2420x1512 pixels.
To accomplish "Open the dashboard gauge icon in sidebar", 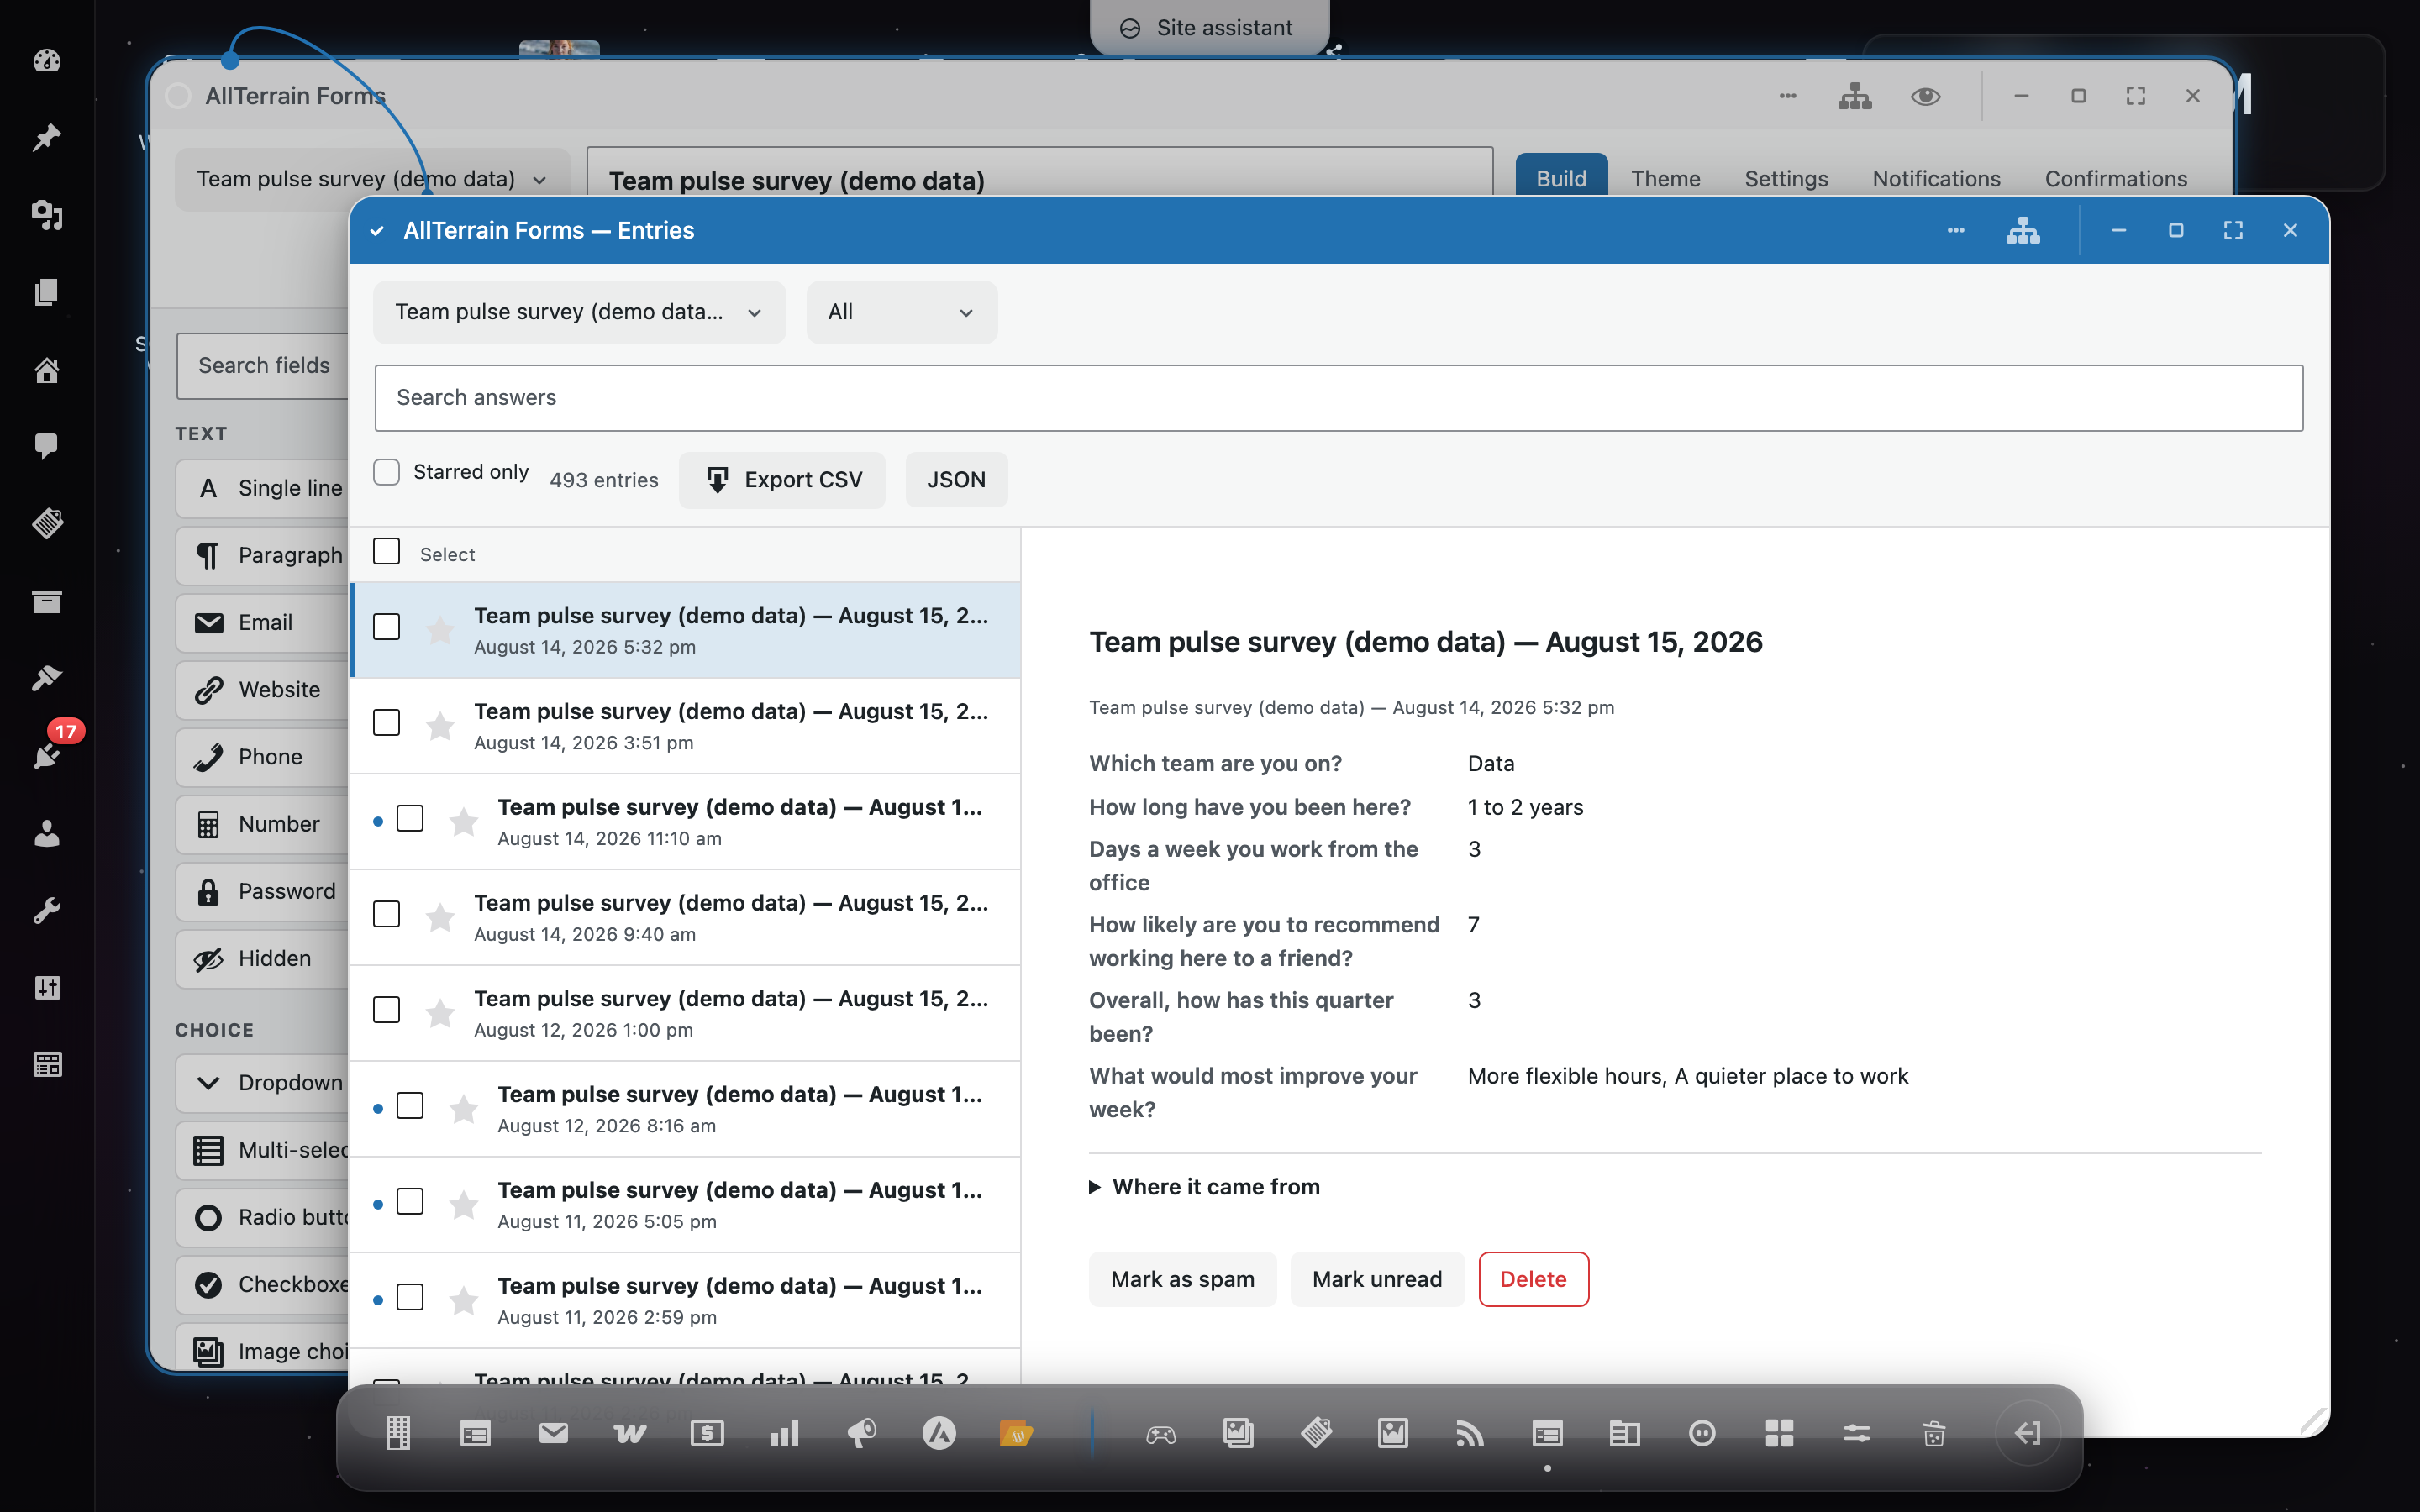I will 47,60.
